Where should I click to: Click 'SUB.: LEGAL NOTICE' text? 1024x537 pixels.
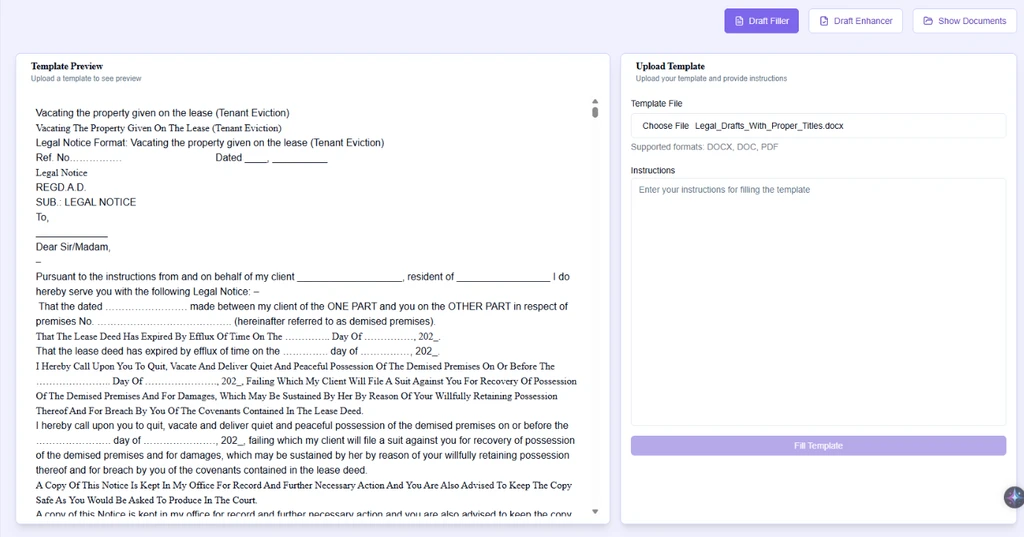point(86,202)
